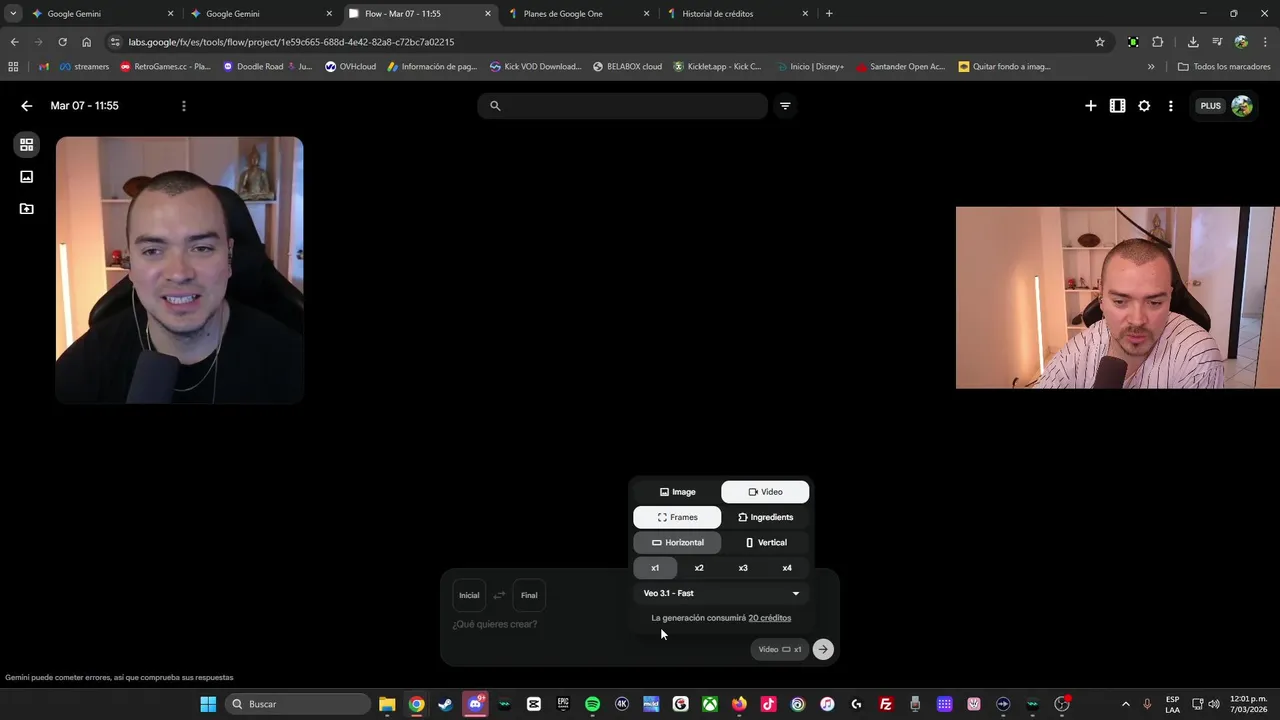The height and width of the screenshot is (720, 1280).
Task: Open the 20 créditos link
Action: click(x=769, y=618)
